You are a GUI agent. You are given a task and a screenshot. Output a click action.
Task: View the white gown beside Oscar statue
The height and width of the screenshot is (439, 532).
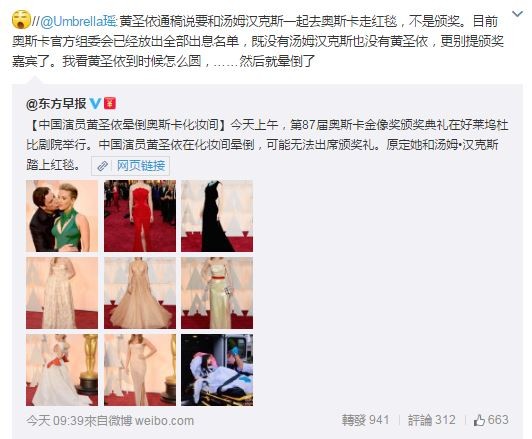click(x=62, y=370)
